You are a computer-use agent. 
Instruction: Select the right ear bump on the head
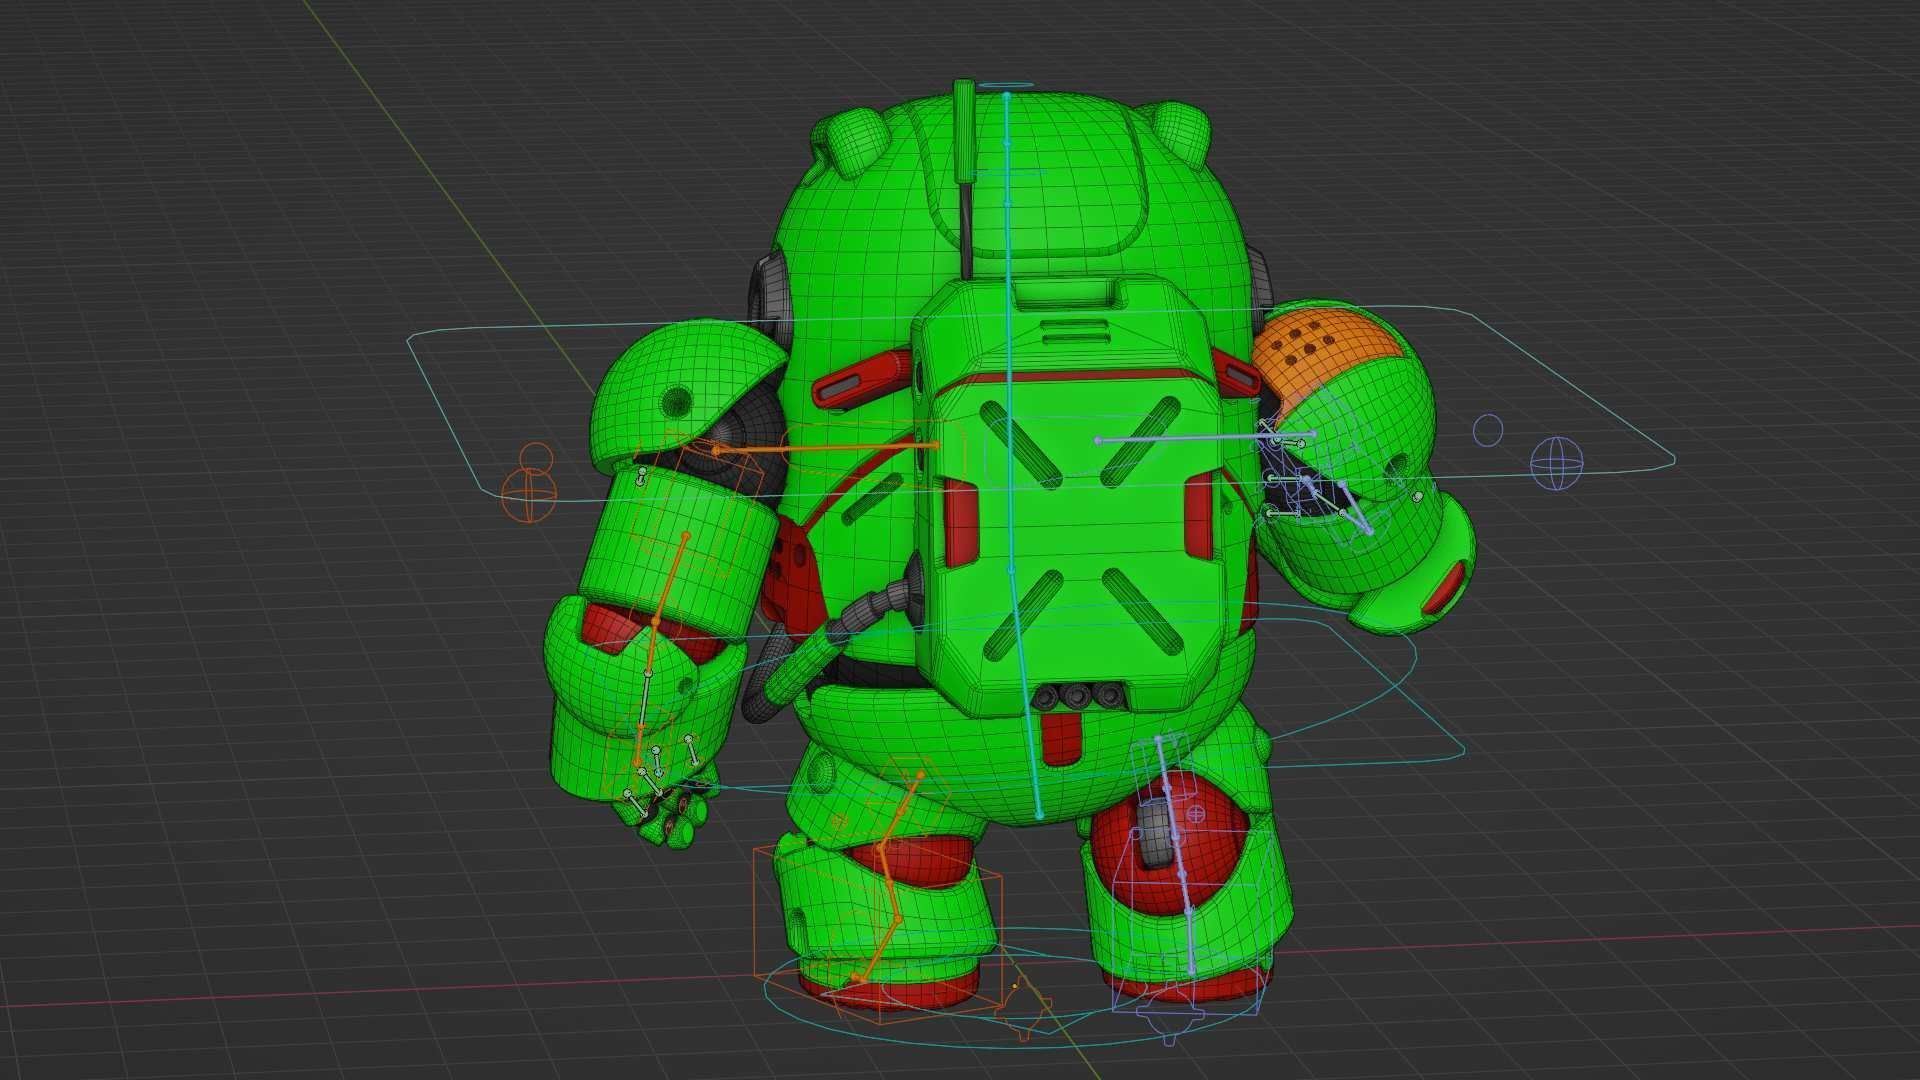click(1180, 135)
